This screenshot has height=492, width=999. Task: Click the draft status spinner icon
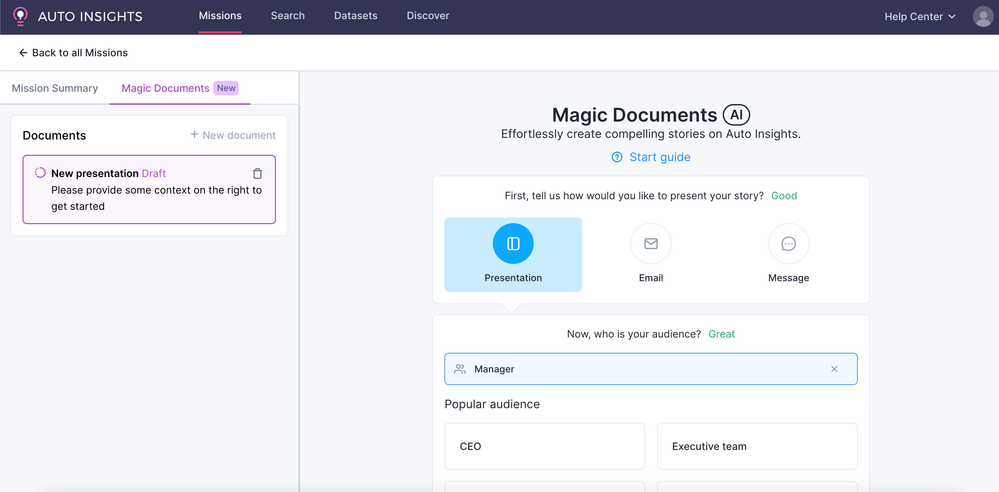[40, 173]
